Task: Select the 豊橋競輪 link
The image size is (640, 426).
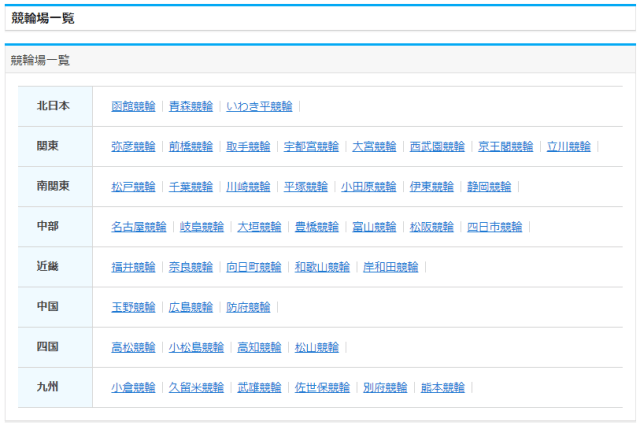Action: pos(317,226)
